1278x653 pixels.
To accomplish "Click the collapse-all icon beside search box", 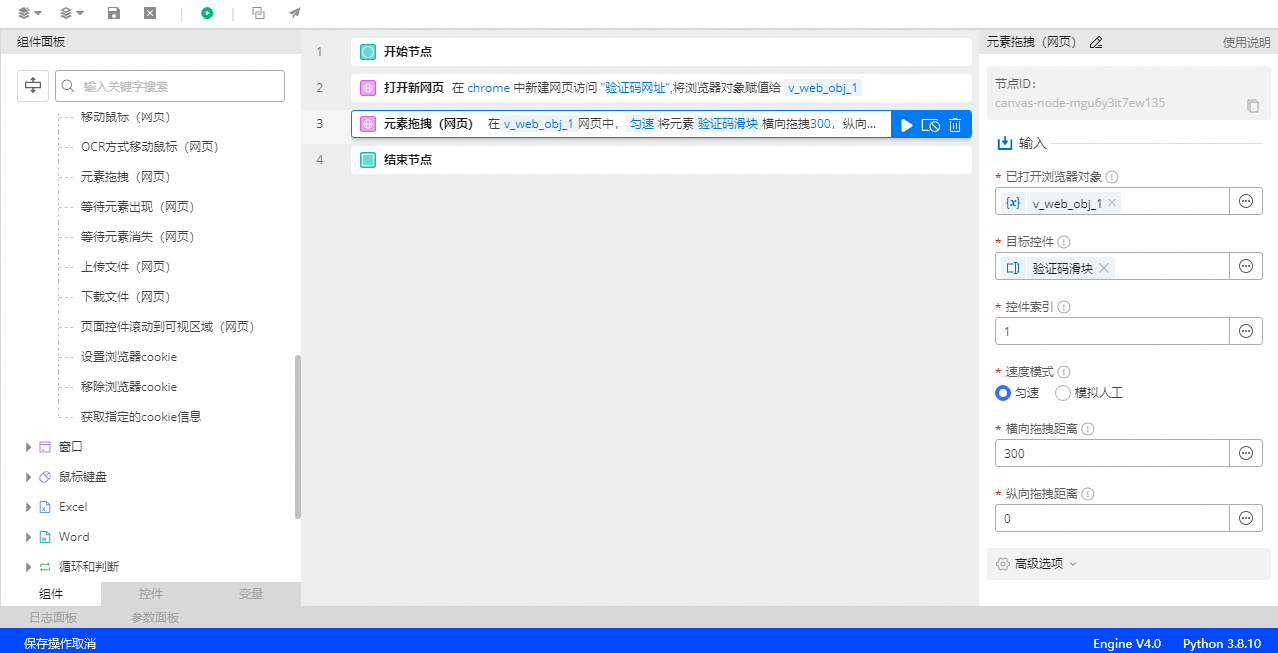I will coord(33,86).
